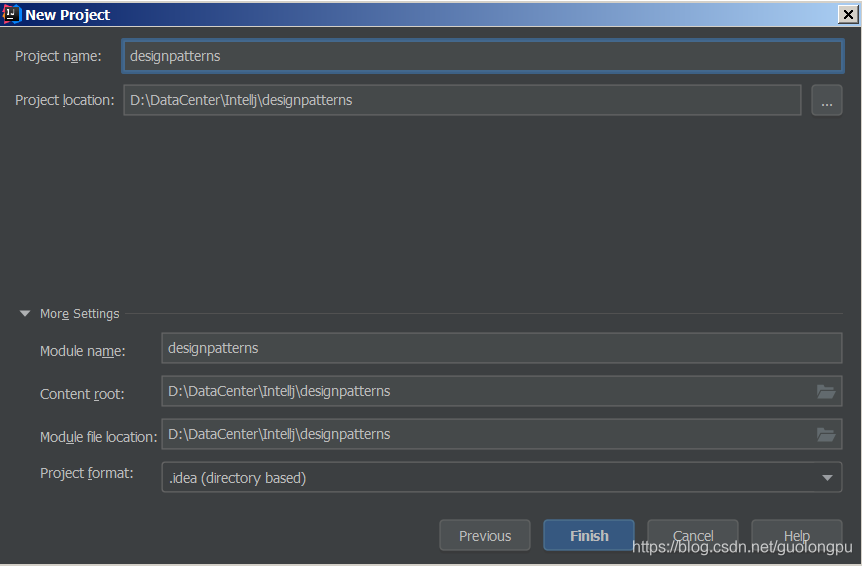Click the 'Project format:' label
This screenshot has height=566, width=862.
pos(87,473)
